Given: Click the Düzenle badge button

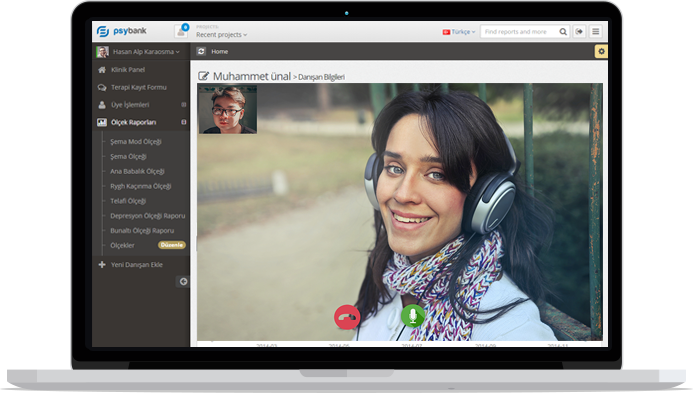Looking at the screenshot, I should (171, 245).
